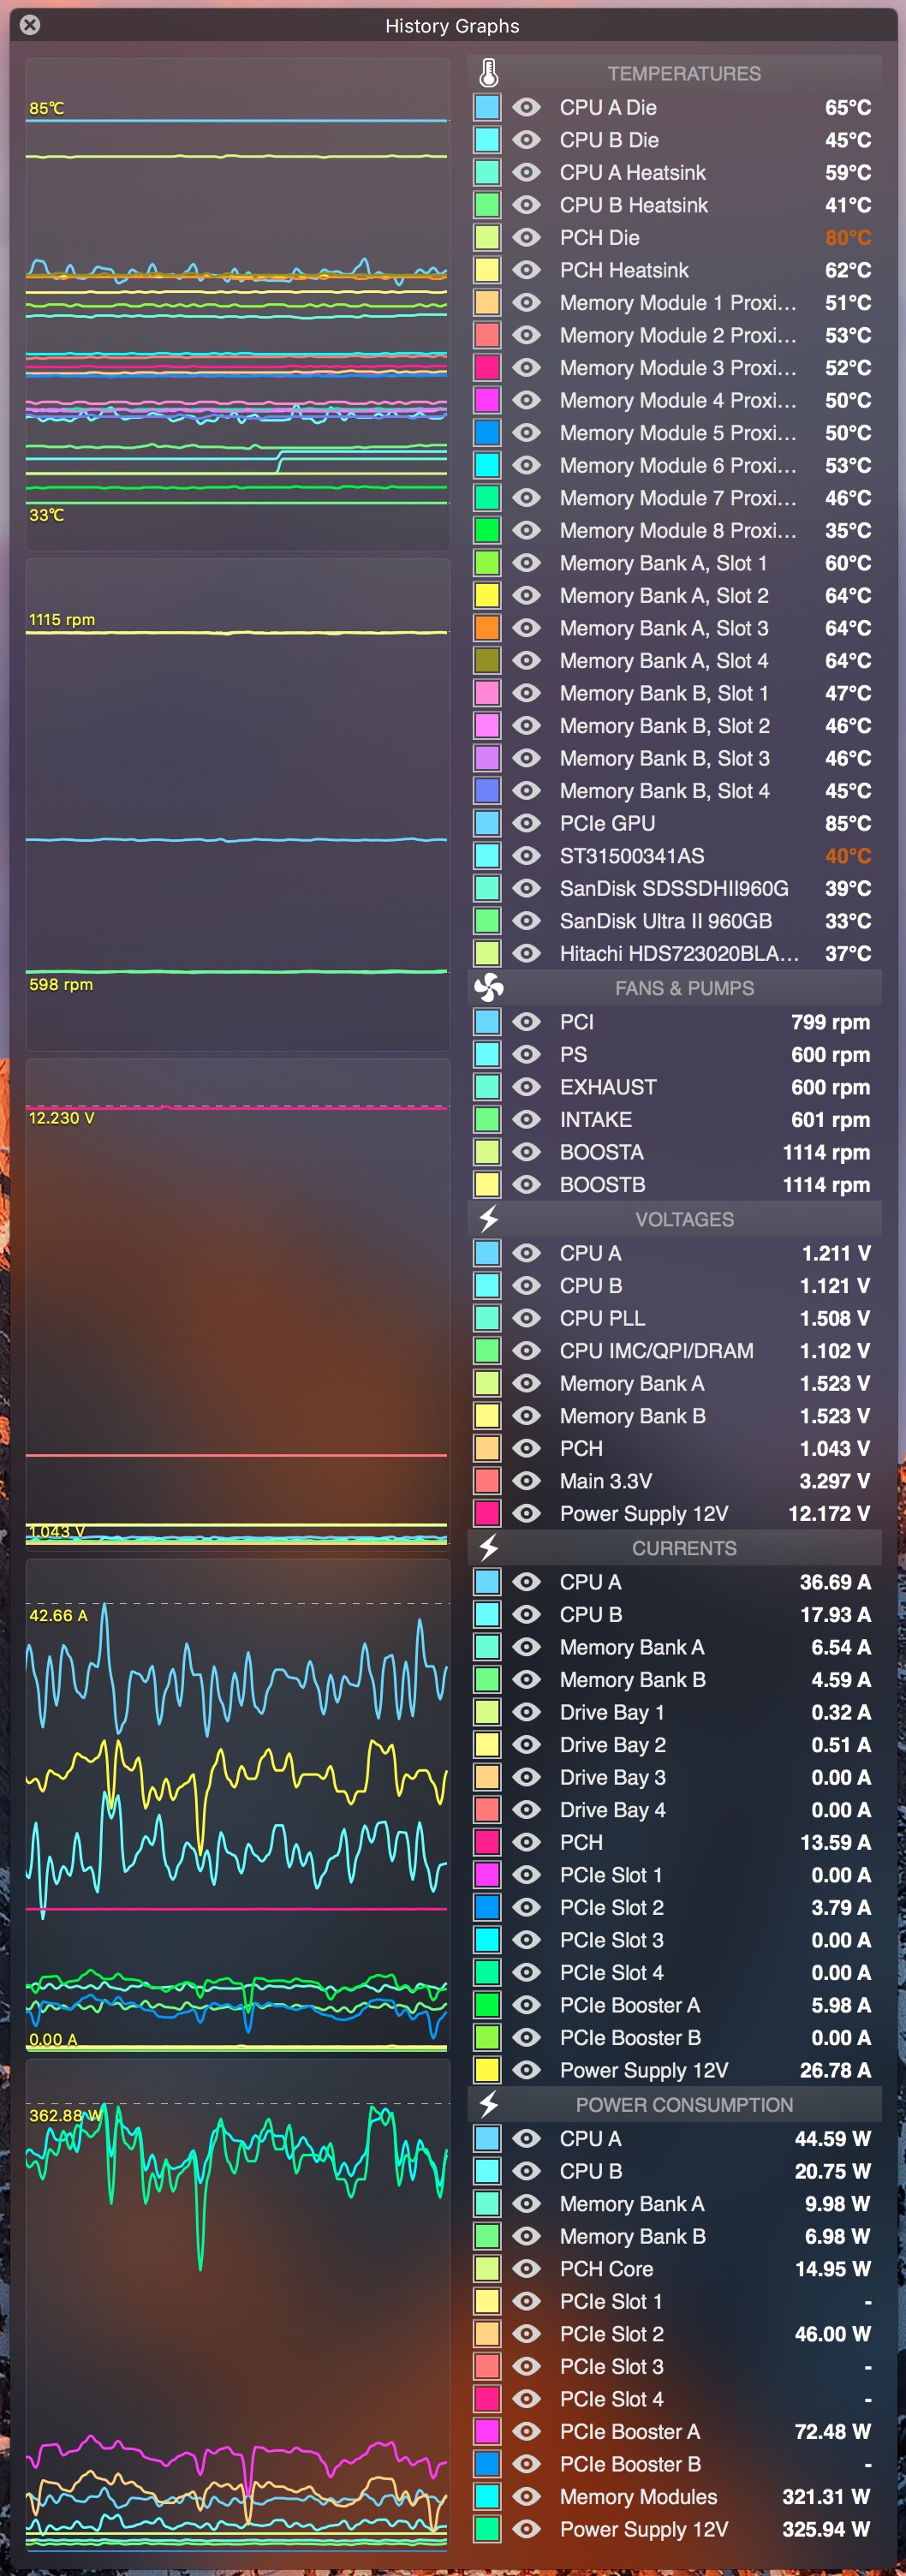Click the thermometer icon in Temperatures header

(x=488, y=73)
